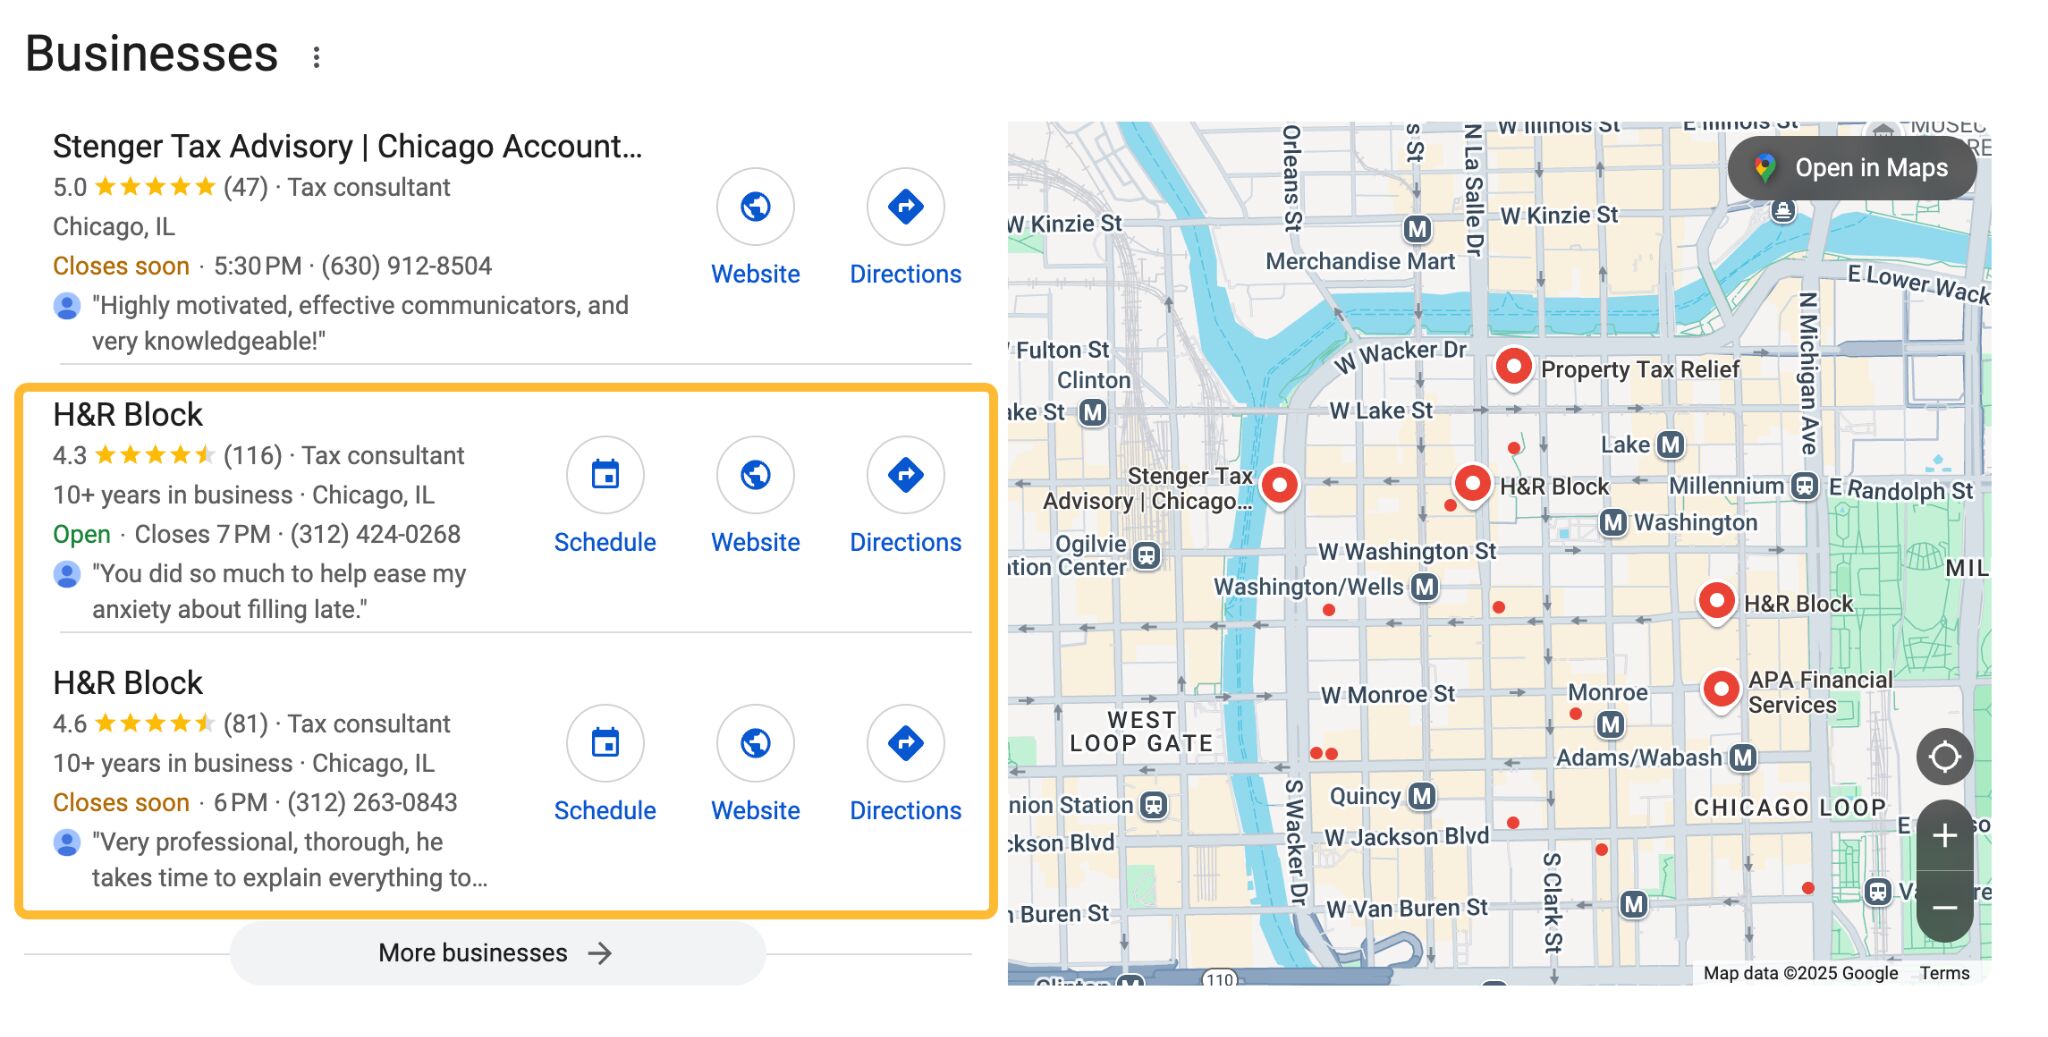Click the Millennium station icon
The image size is (2048, 1037).
pos(1804,486)
